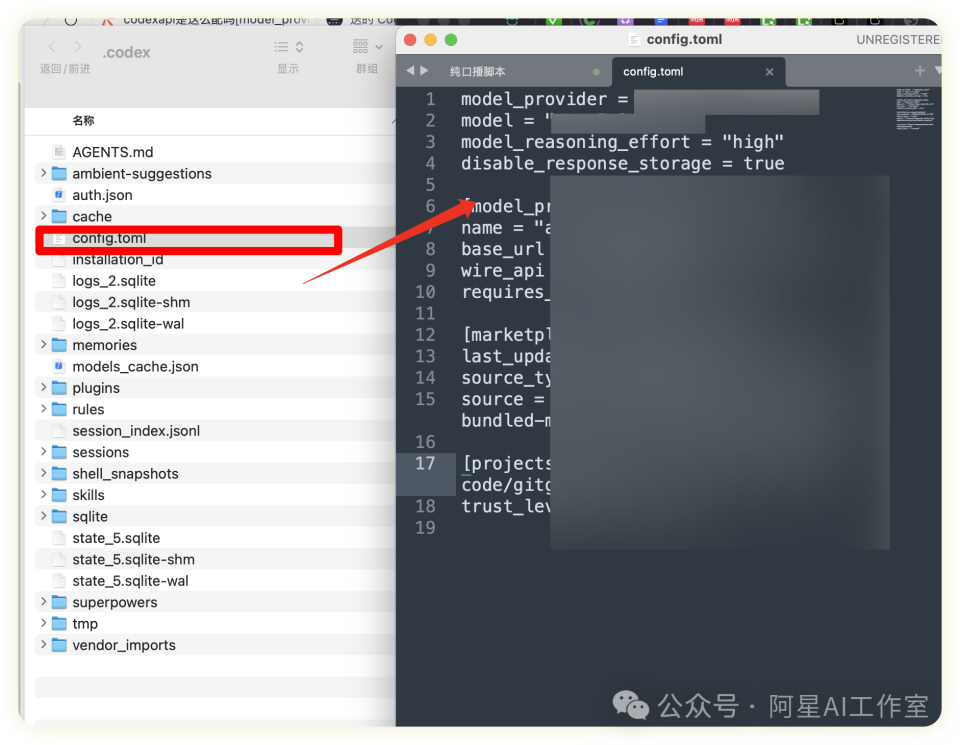
Task: Switch to the config.toml editor tab
Action: click(653, 72)
